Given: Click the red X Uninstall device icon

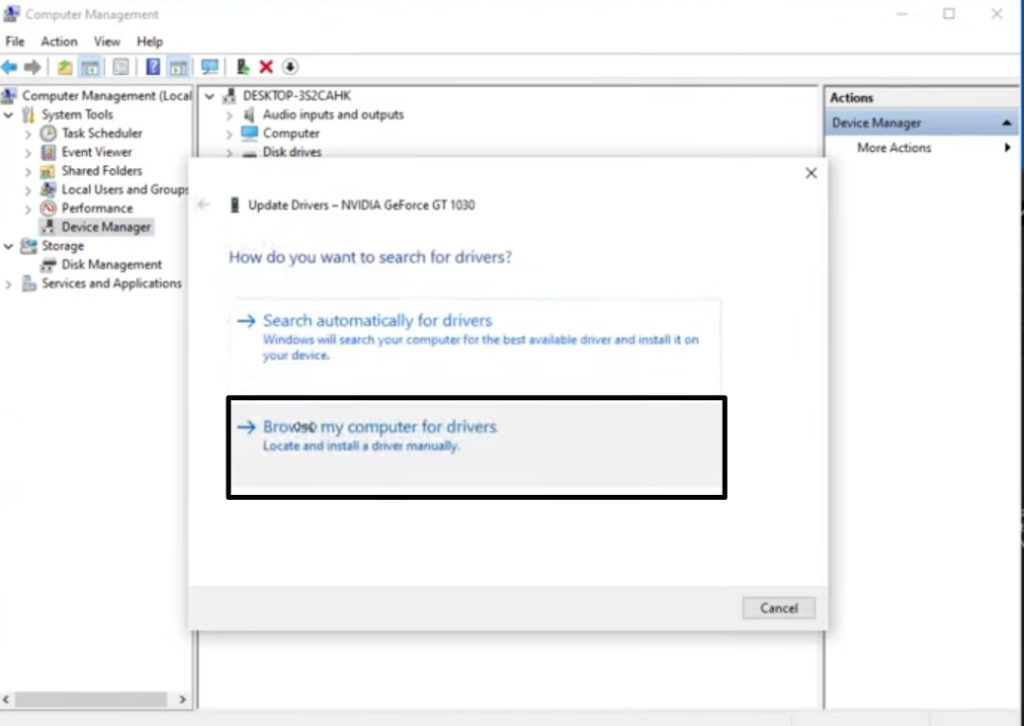Looking at the screenshot, I should (266, 67).
